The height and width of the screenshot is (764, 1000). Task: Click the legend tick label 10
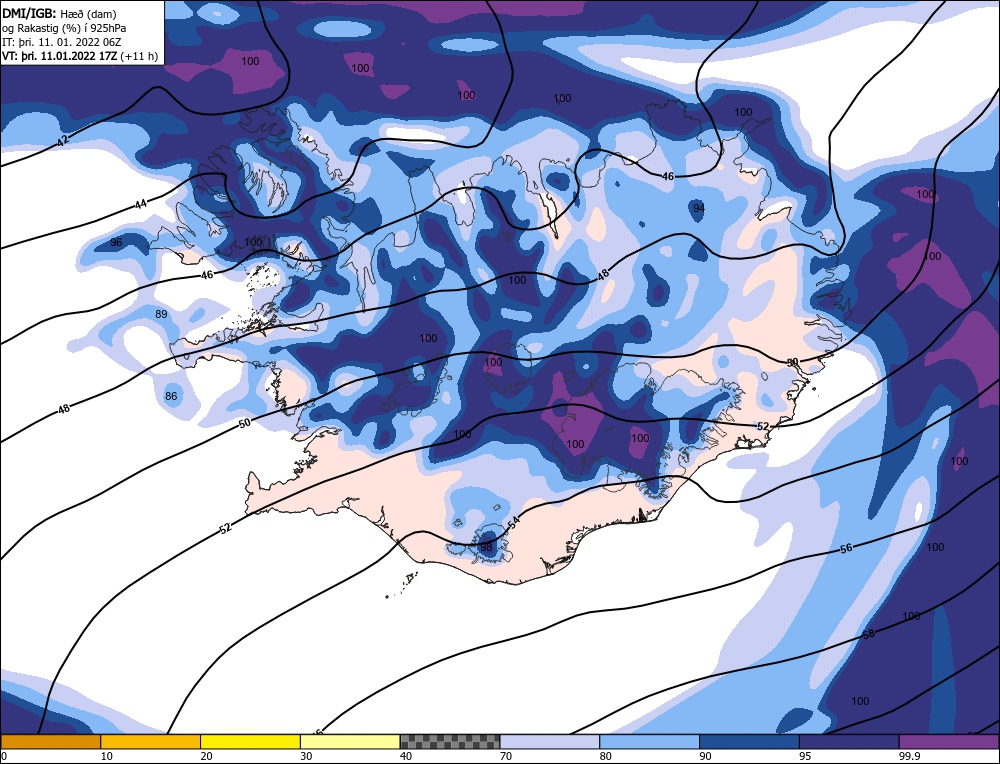107,756
